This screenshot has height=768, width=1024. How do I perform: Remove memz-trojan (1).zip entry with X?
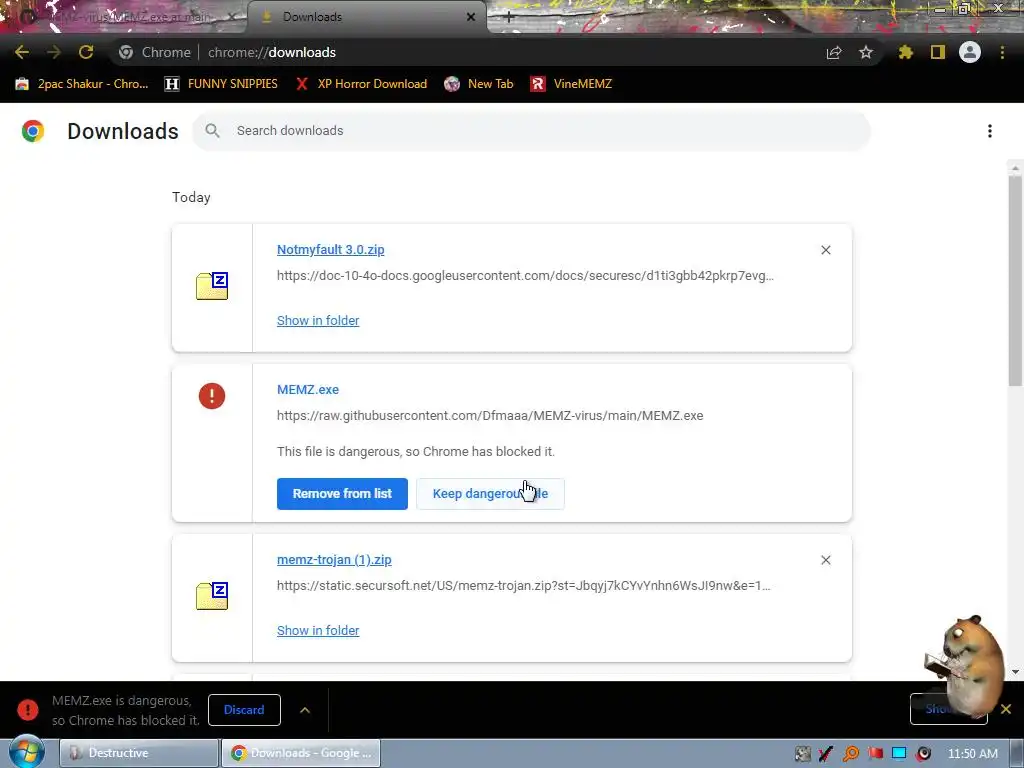coord(825,560)
